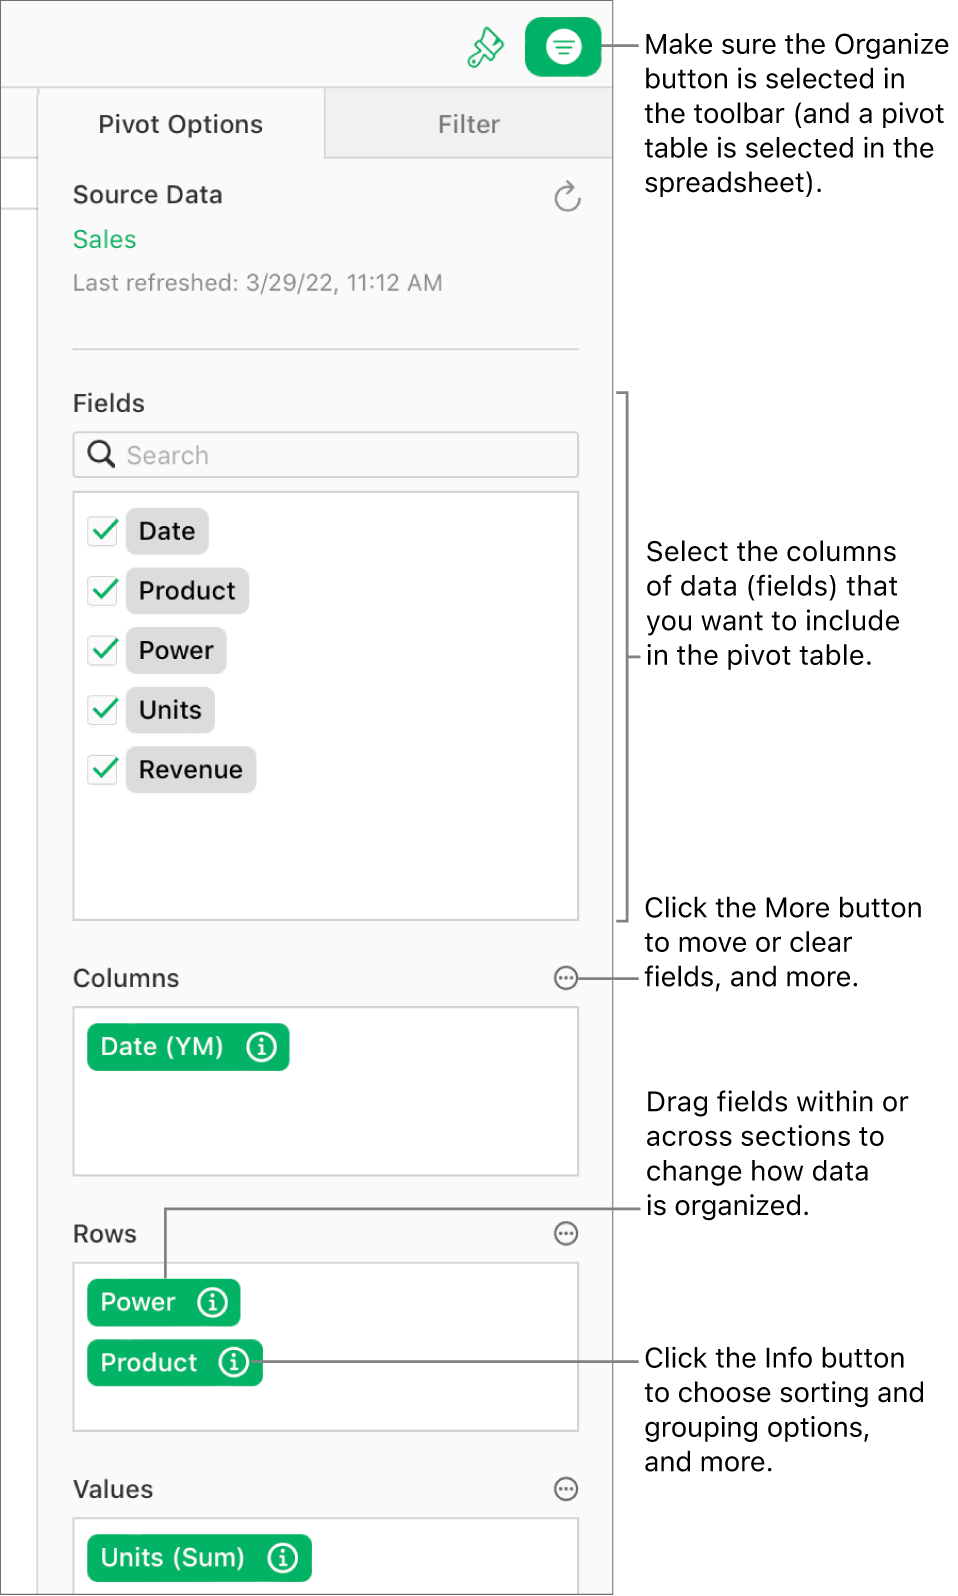
Task: Open the Columns options menu
Action: [x=566, y=978]
